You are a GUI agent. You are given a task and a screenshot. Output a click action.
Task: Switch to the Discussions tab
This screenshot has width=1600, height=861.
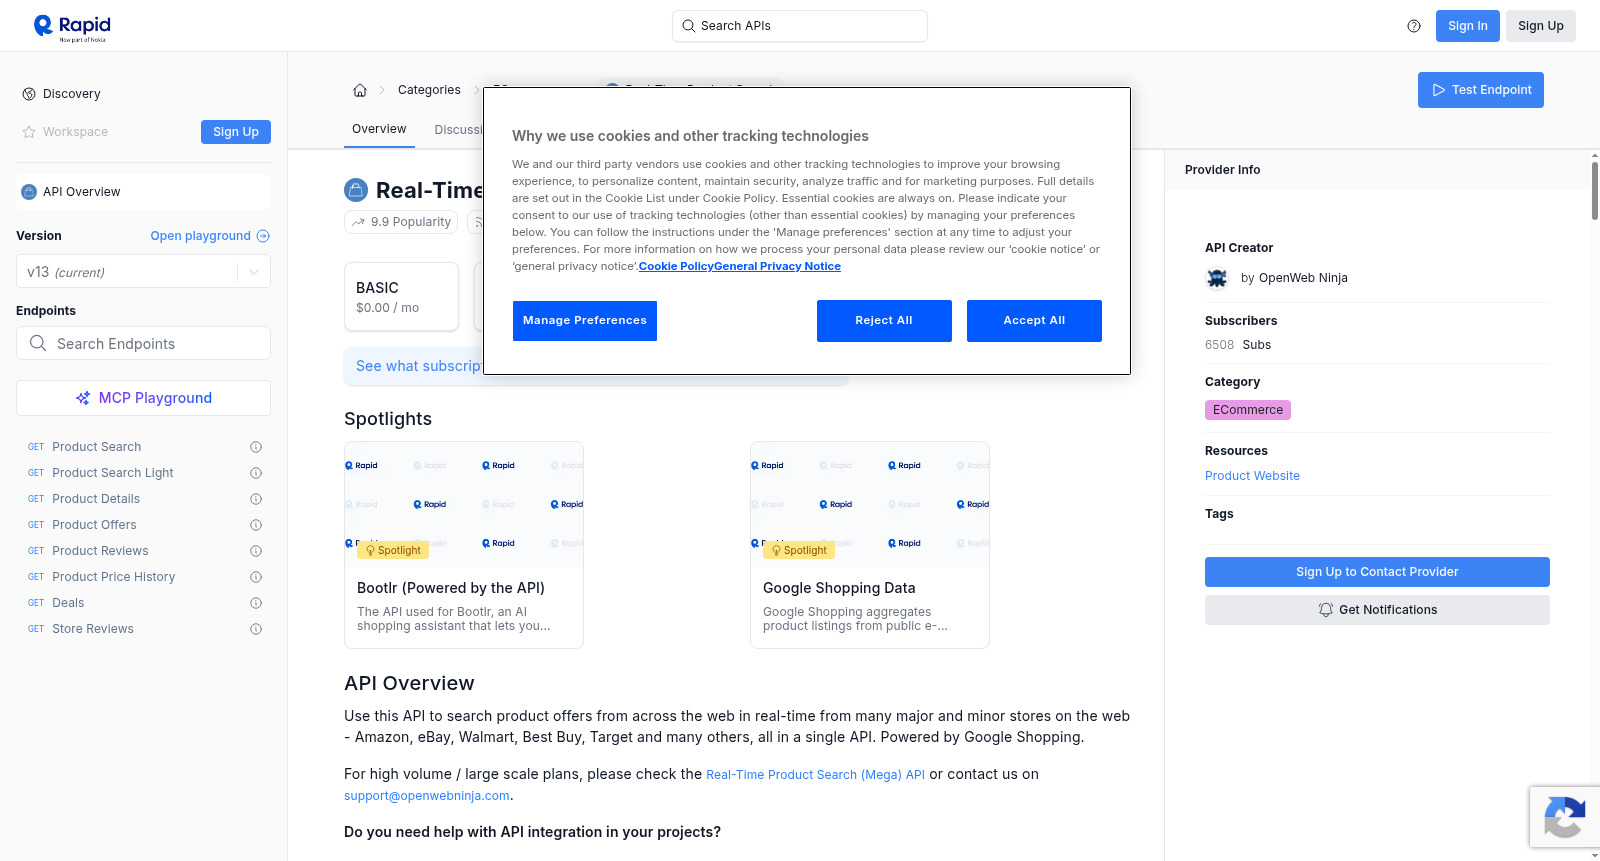[459, 130]
